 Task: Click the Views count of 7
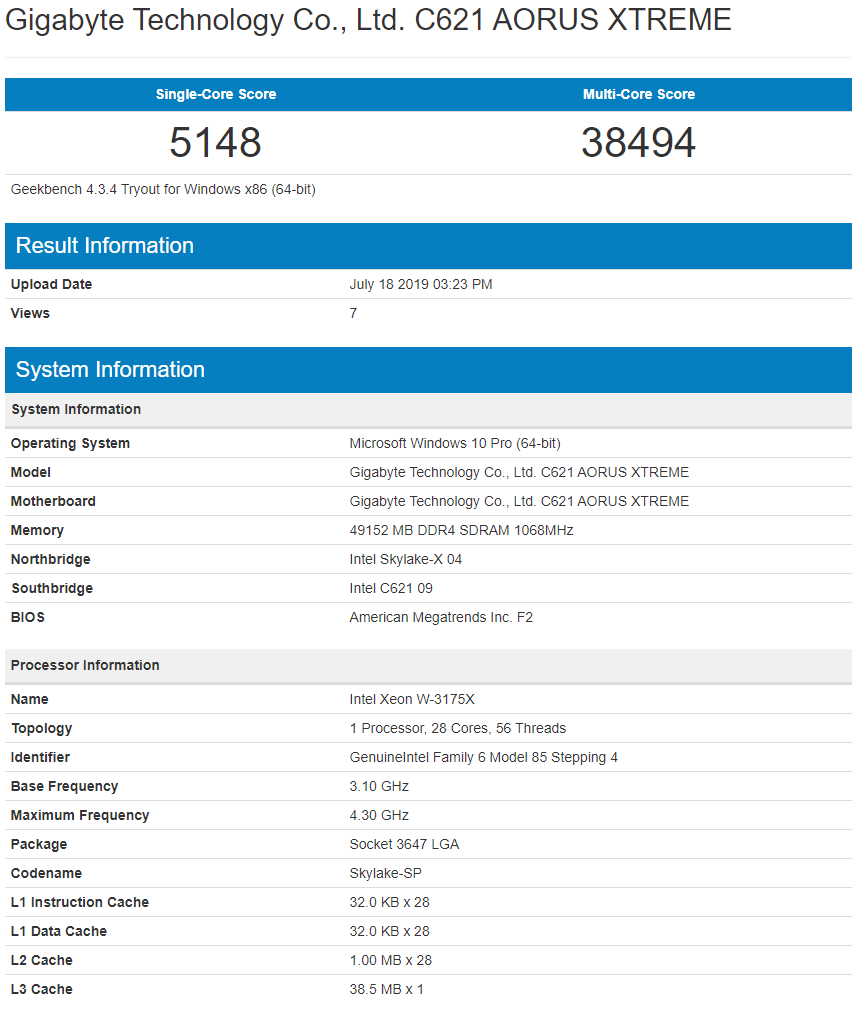[352, 313]
